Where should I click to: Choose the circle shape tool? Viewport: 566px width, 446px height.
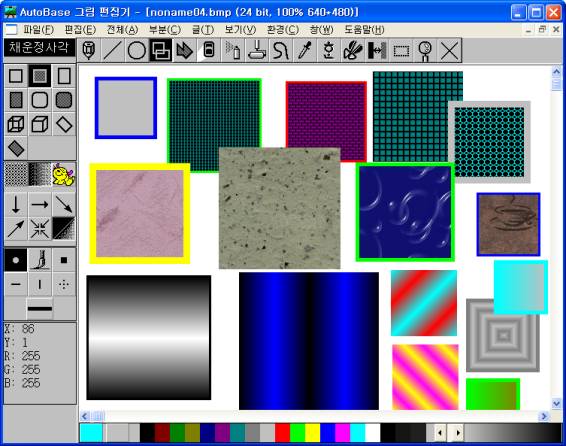137,50
